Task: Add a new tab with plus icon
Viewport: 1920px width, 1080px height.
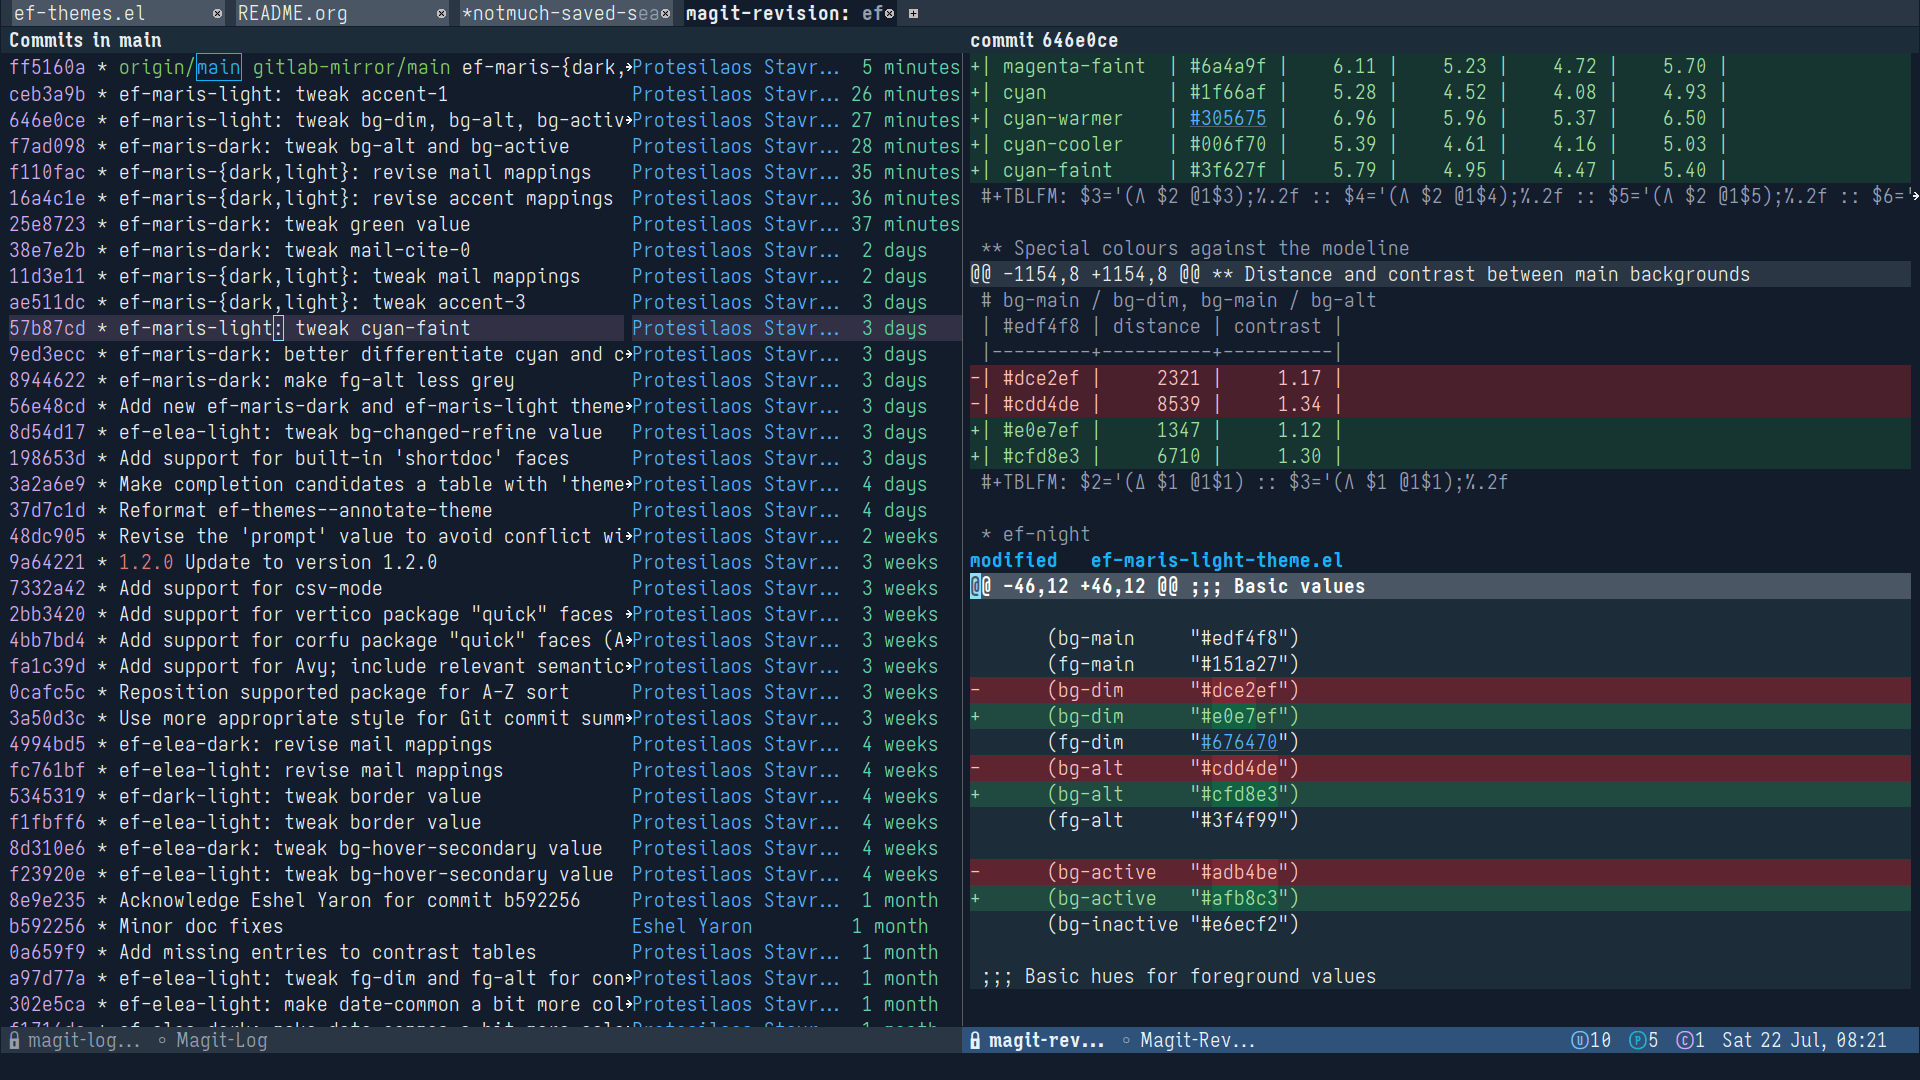Action: [x=913, y=14]
